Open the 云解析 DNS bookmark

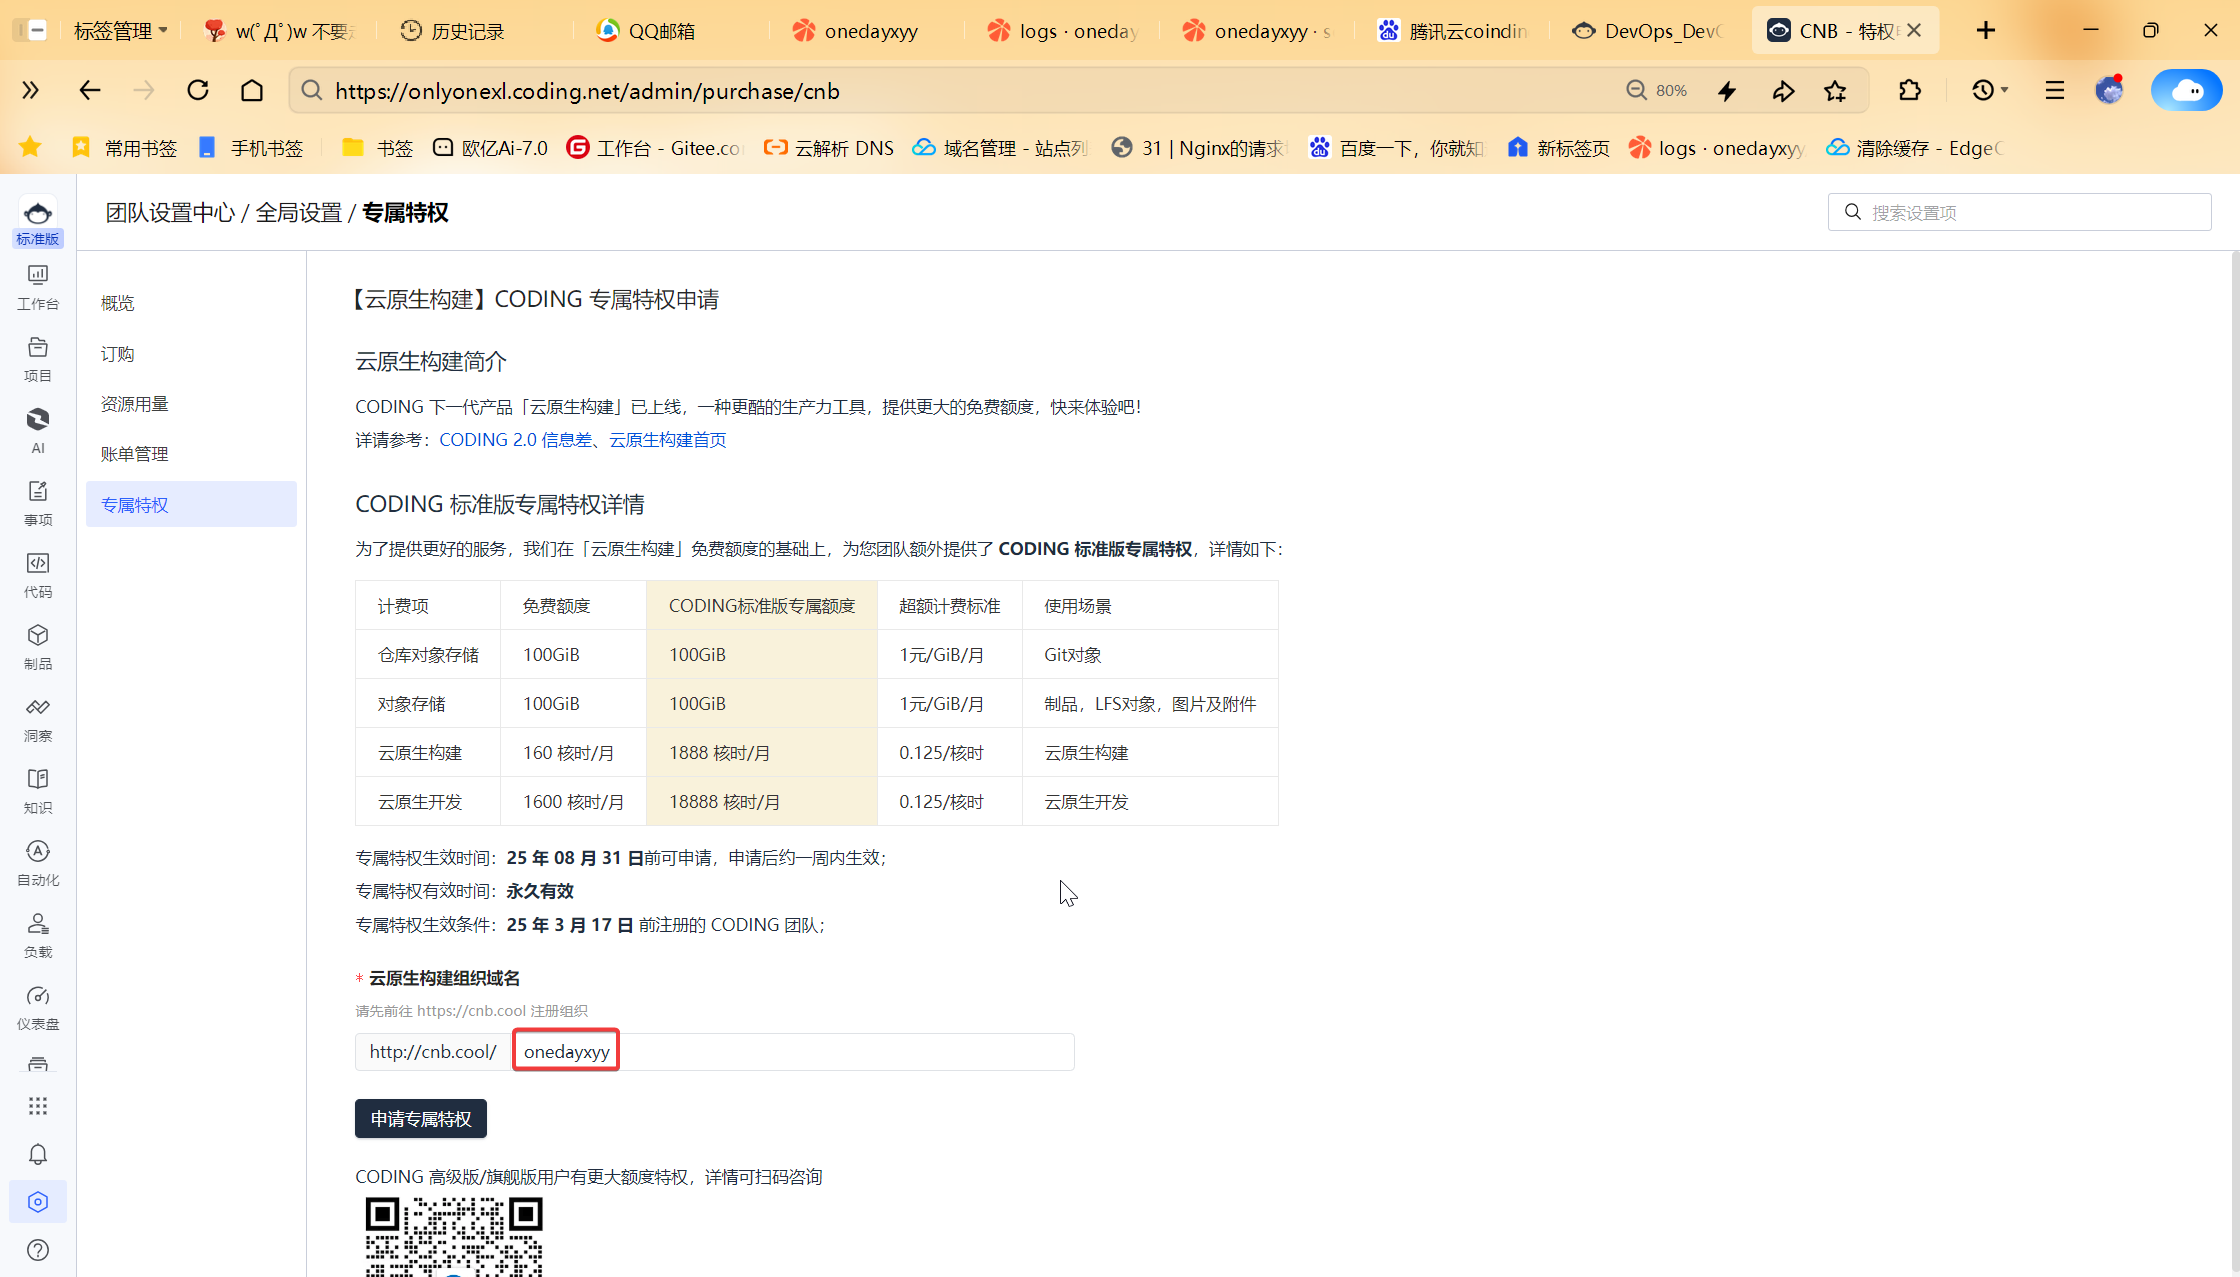pos(829,148)
